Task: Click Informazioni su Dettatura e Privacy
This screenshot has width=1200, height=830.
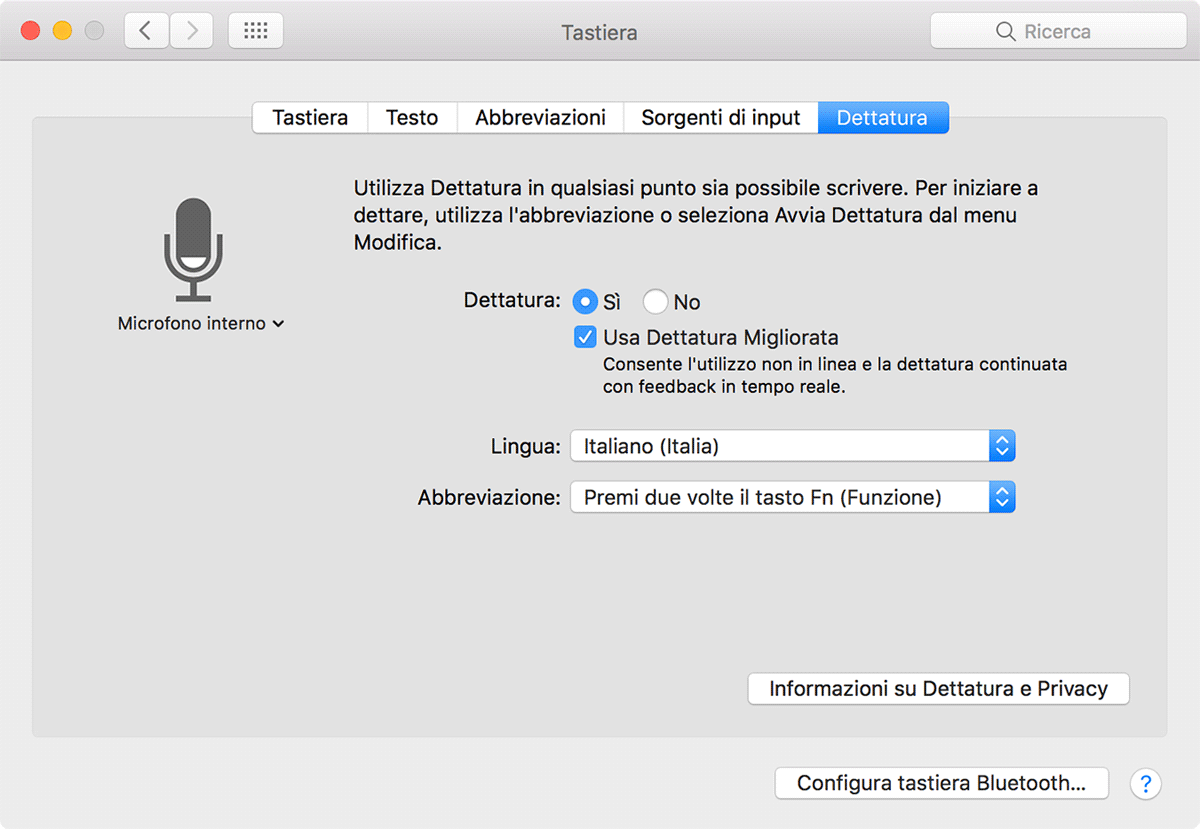Action: tap(938, 689)
